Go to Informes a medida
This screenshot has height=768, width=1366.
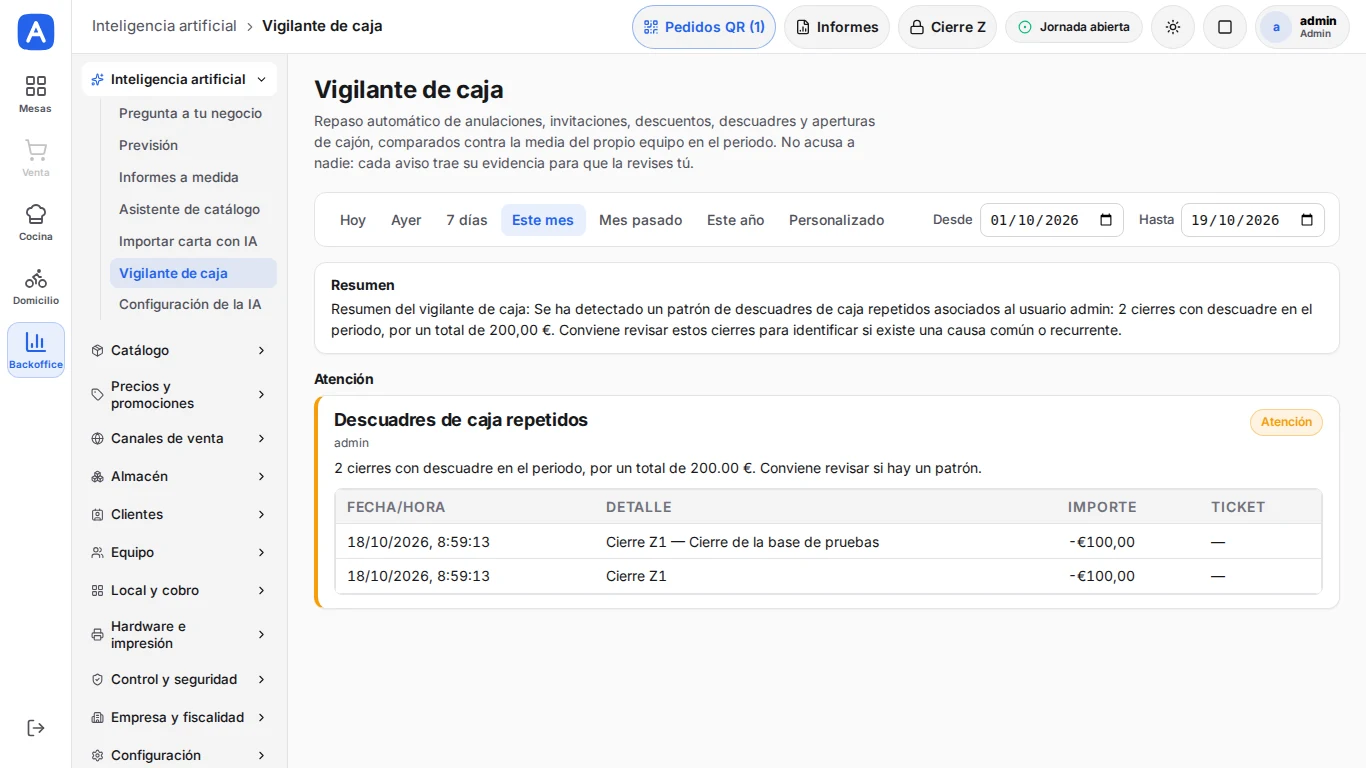tap(193, 177)
